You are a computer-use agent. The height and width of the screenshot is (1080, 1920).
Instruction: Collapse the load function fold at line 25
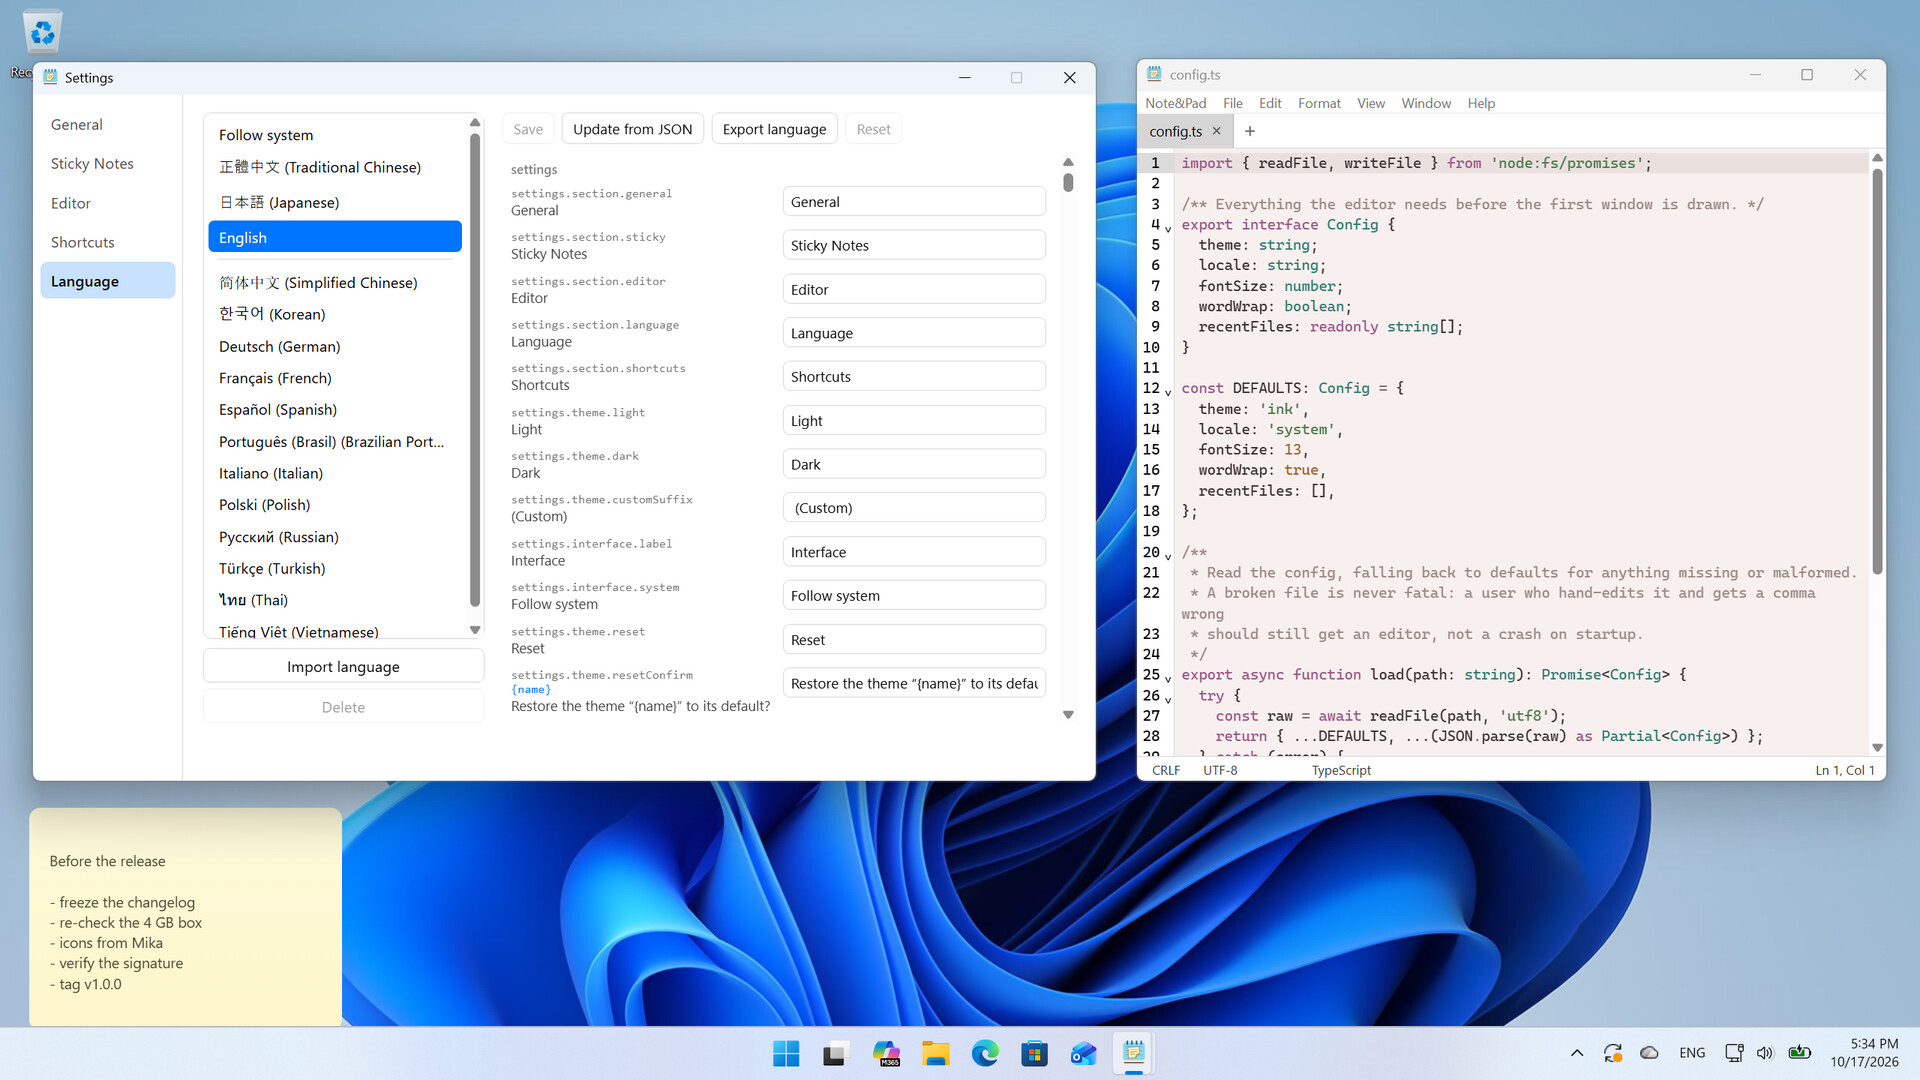click(1168, 679)
